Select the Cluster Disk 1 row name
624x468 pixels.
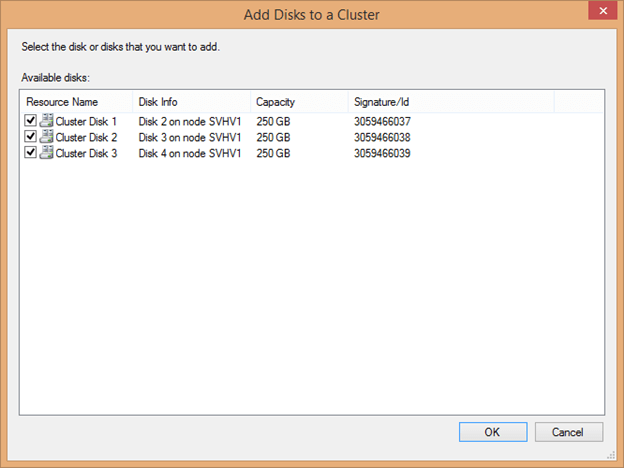(x=86, y=121)
